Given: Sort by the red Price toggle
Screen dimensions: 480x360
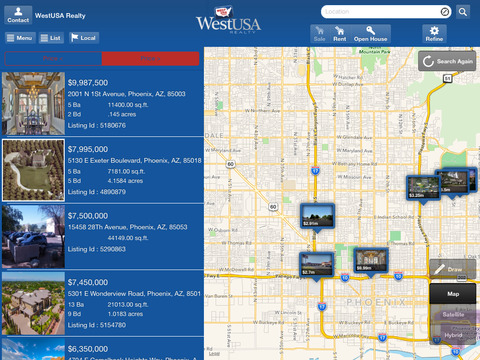Looking at the screenshot, I should 150,59.
